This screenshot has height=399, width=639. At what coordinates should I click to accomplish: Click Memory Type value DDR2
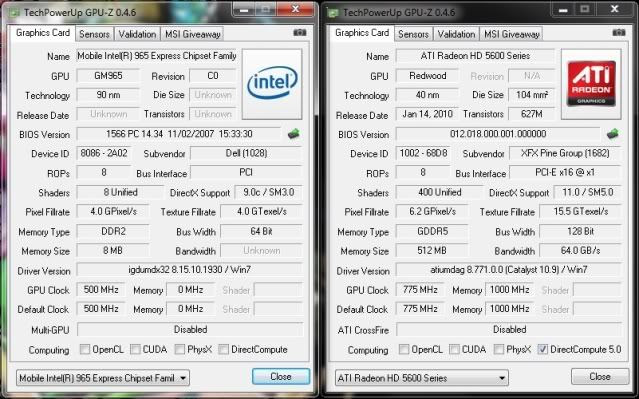(x=113, y=231)
